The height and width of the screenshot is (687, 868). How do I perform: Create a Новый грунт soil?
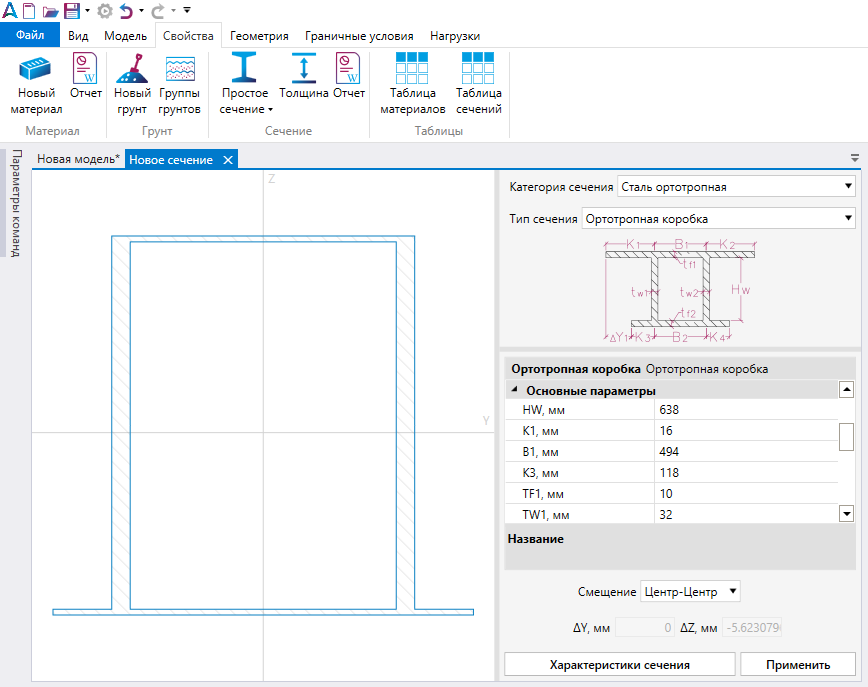coord(132,84)
